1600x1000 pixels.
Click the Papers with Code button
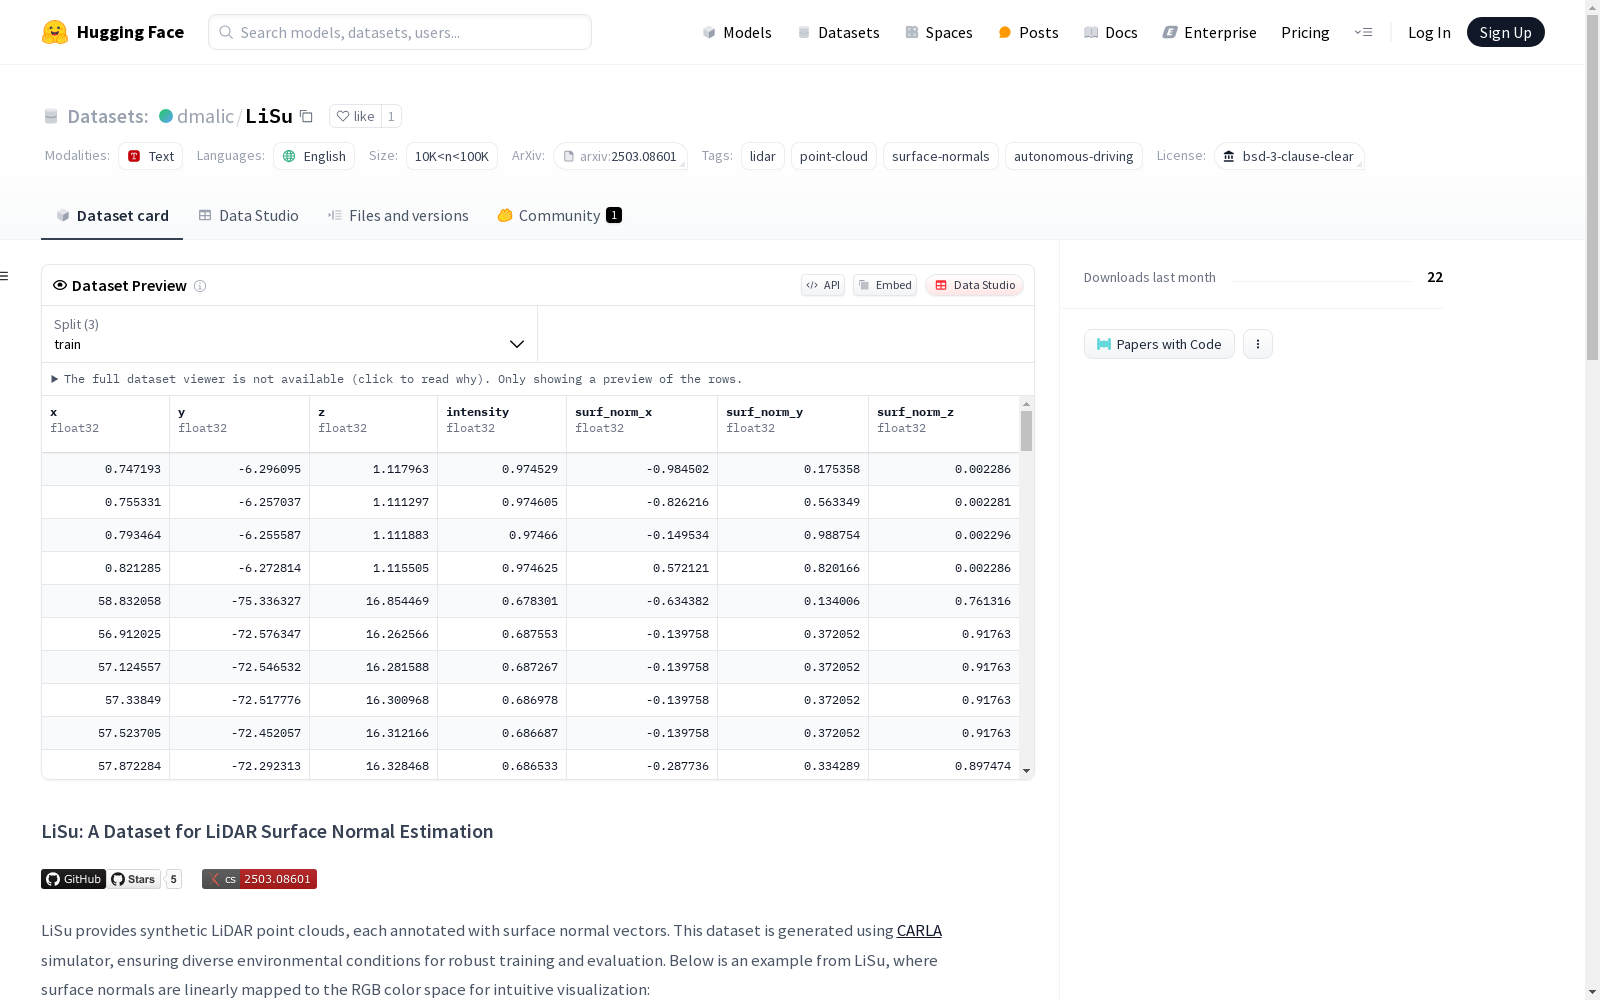1159,344
